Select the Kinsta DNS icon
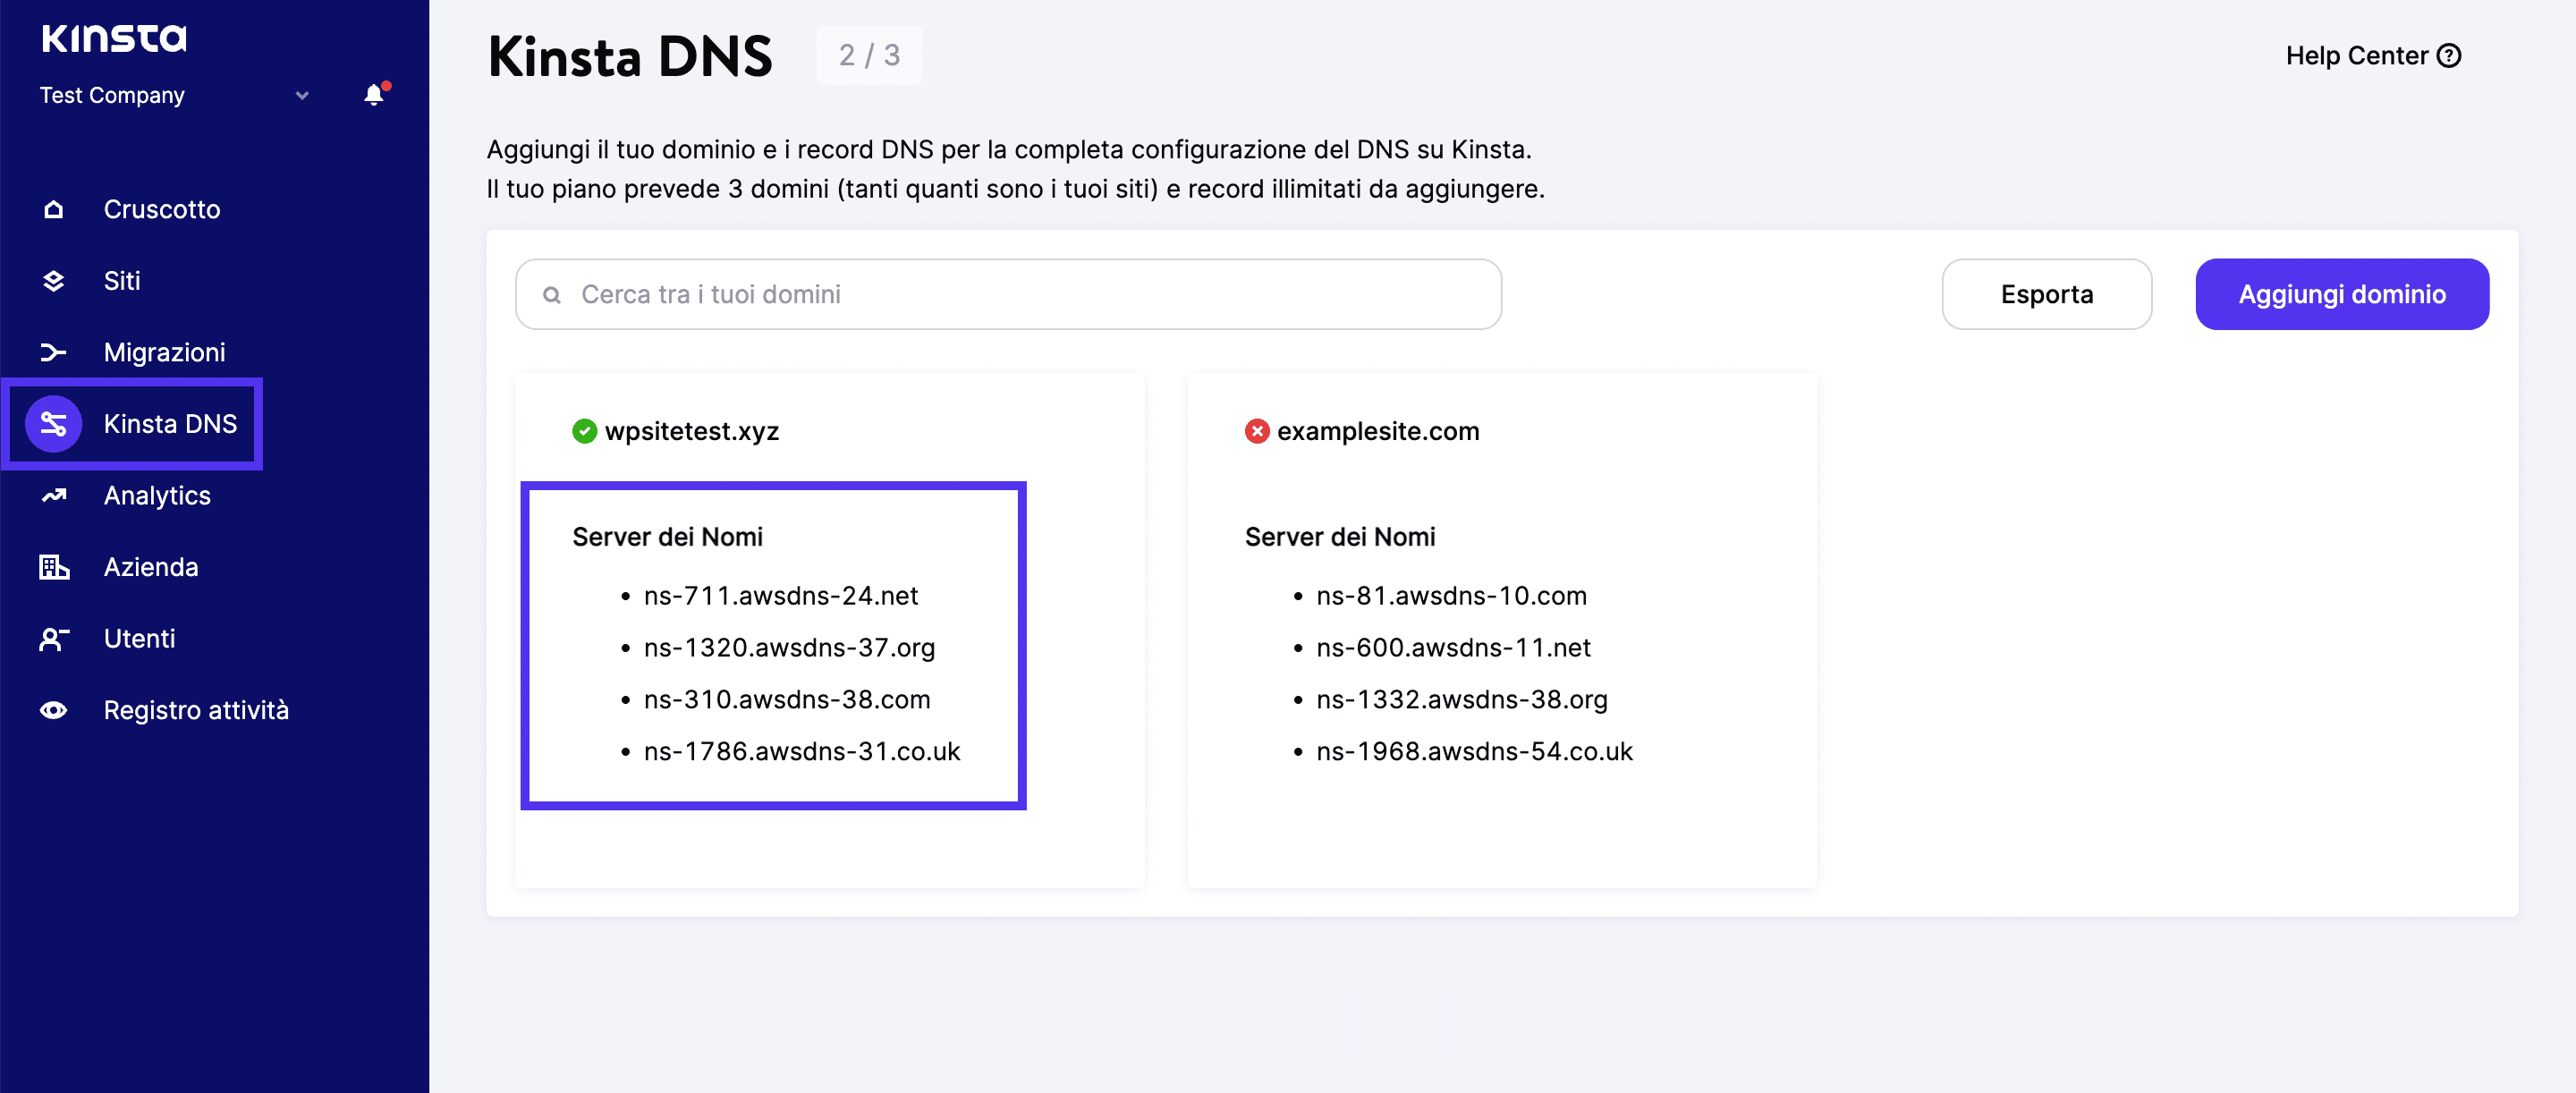Screen dimensions: 2576x1093 [53, 424]
